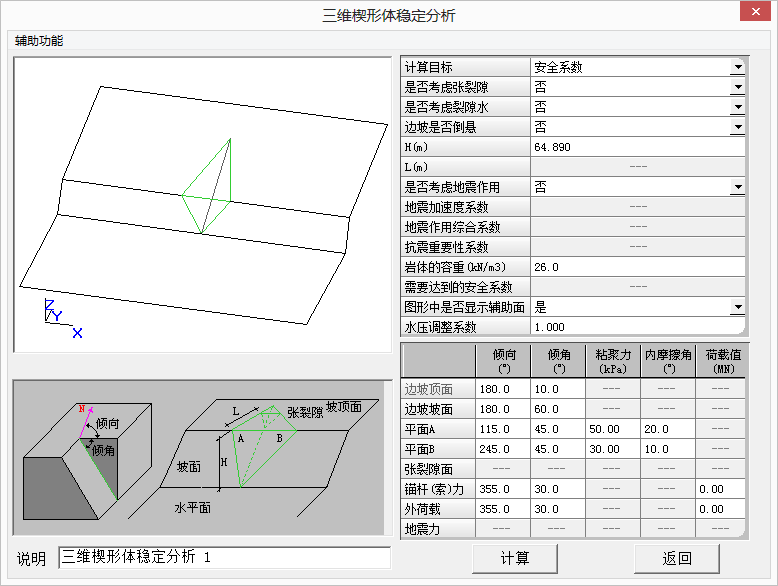Click 平面B 内摩擦角 cell showing 10.0
The width and height of the screenshot is (778, 586).
click(x=665, y=449)
